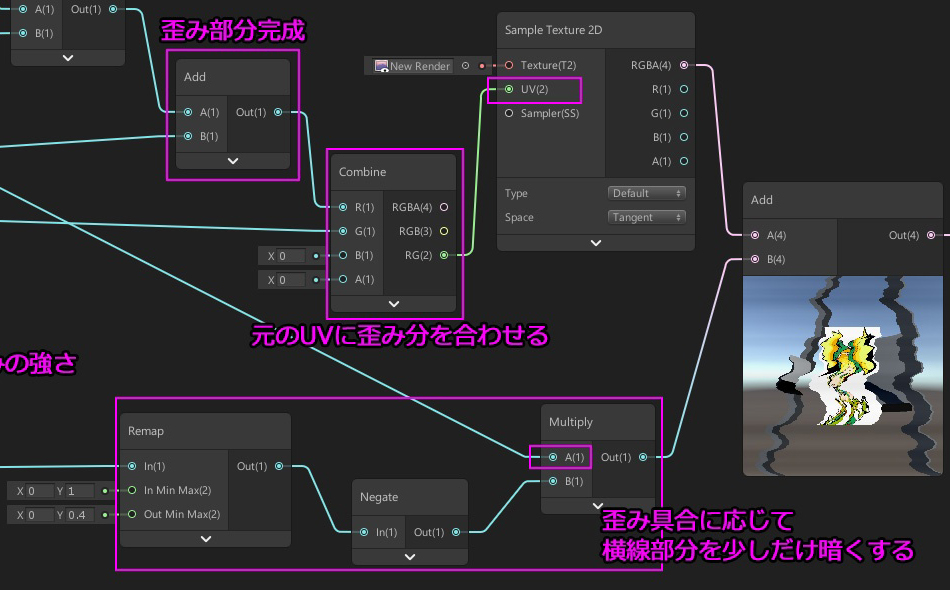Edit the X value field beside Combine A(1)
950x590 pixels.
click(x=291, y=280)
